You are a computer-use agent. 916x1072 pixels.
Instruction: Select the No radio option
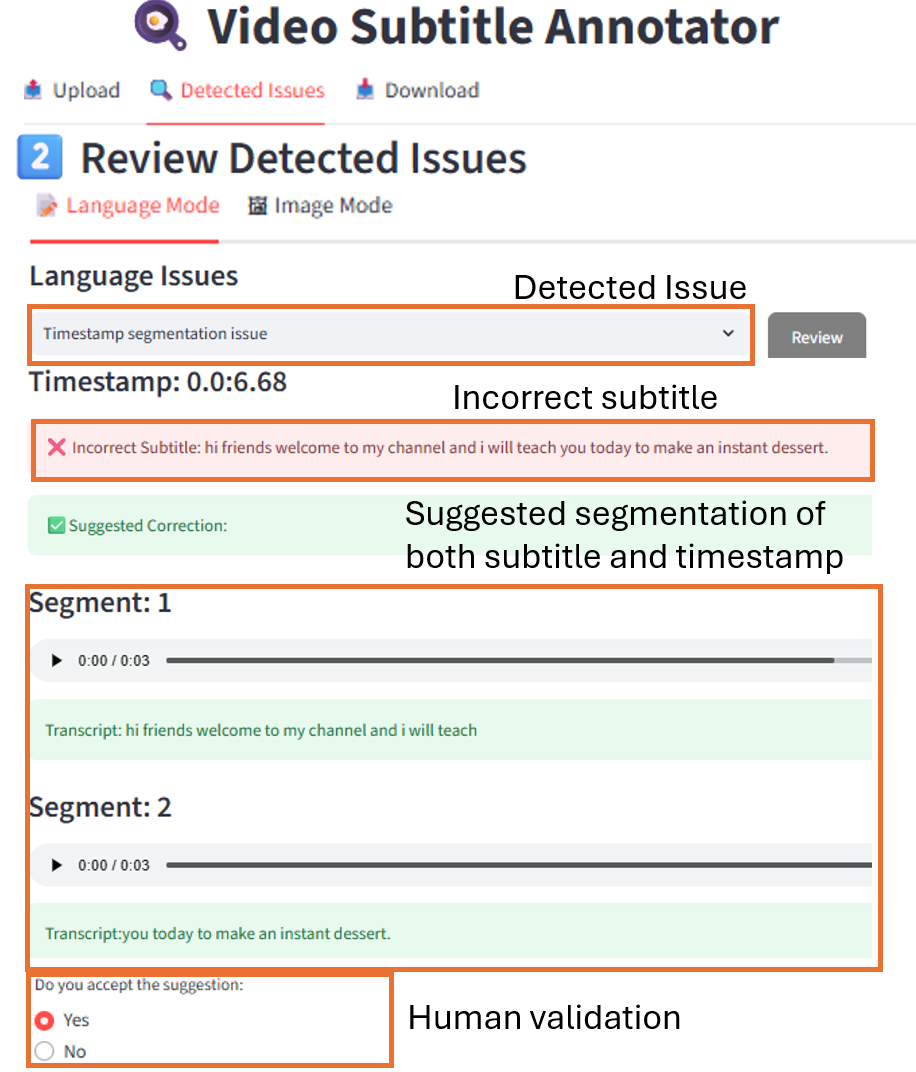(44, 1051)
